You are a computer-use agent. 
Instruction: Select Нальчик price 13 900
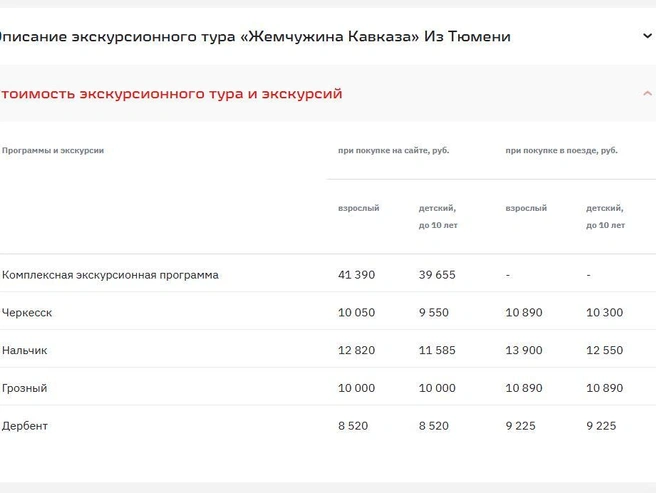click(x=524, y=350)
